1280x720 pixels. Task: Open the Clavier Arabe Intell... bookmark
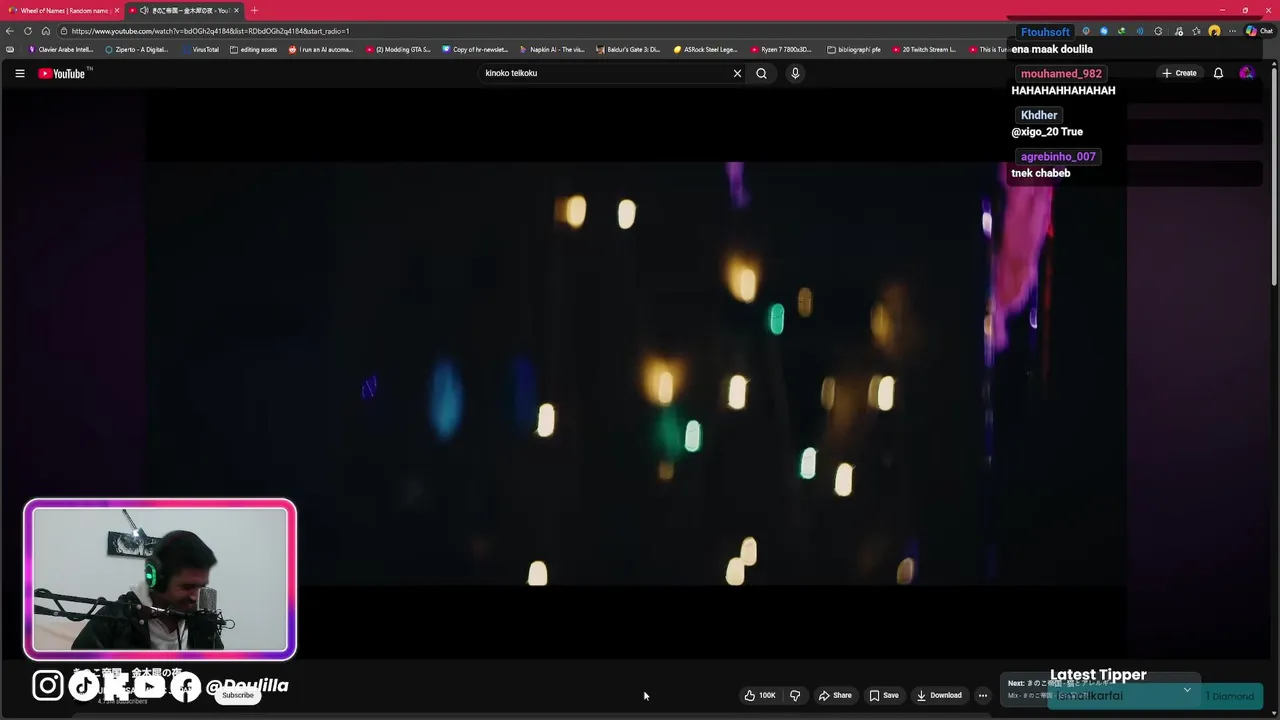tap(61, 49)
